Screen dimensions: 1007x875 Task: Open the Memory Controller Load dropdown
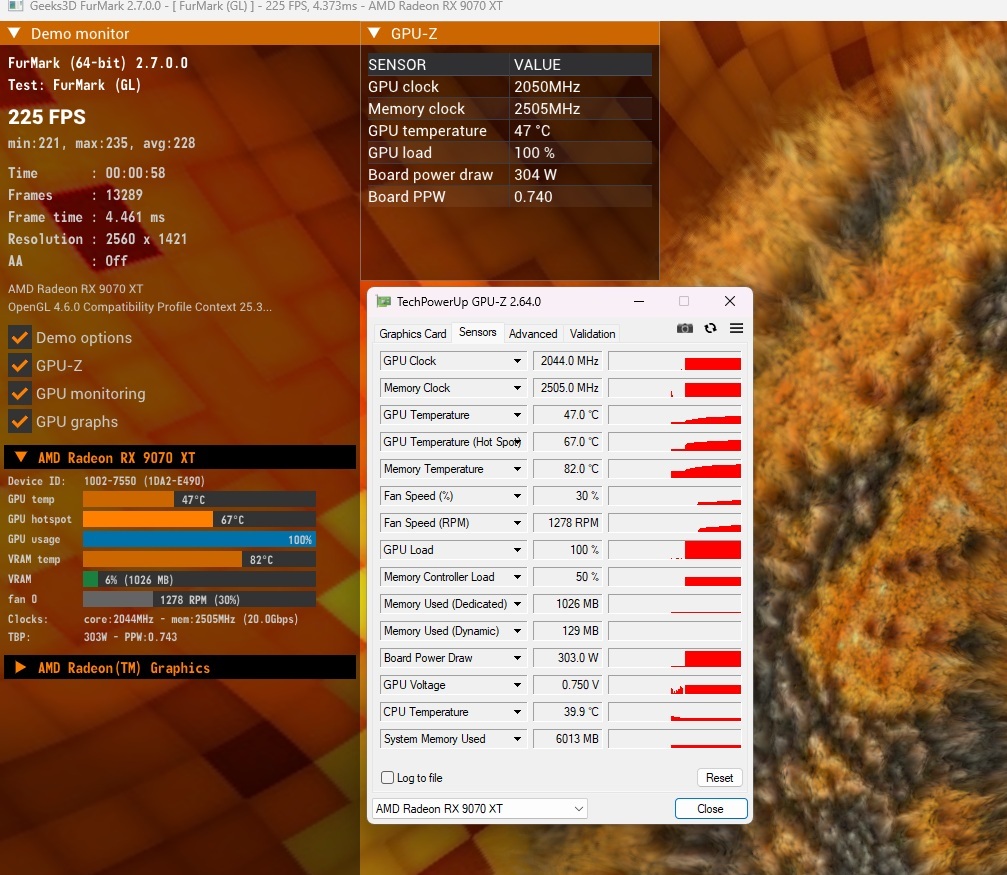point(517,577)
